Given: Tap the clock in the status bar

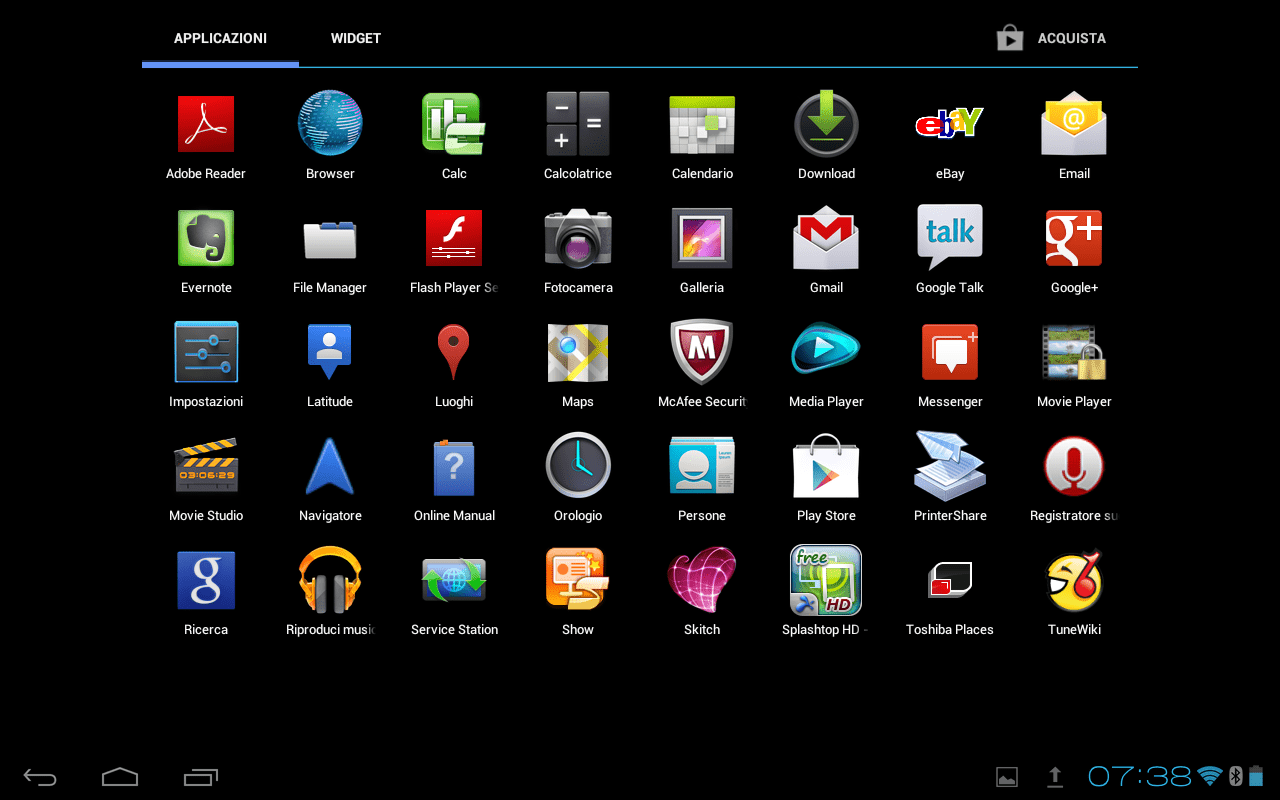Looking at the screenshot, I should [x=1139, y=776].
